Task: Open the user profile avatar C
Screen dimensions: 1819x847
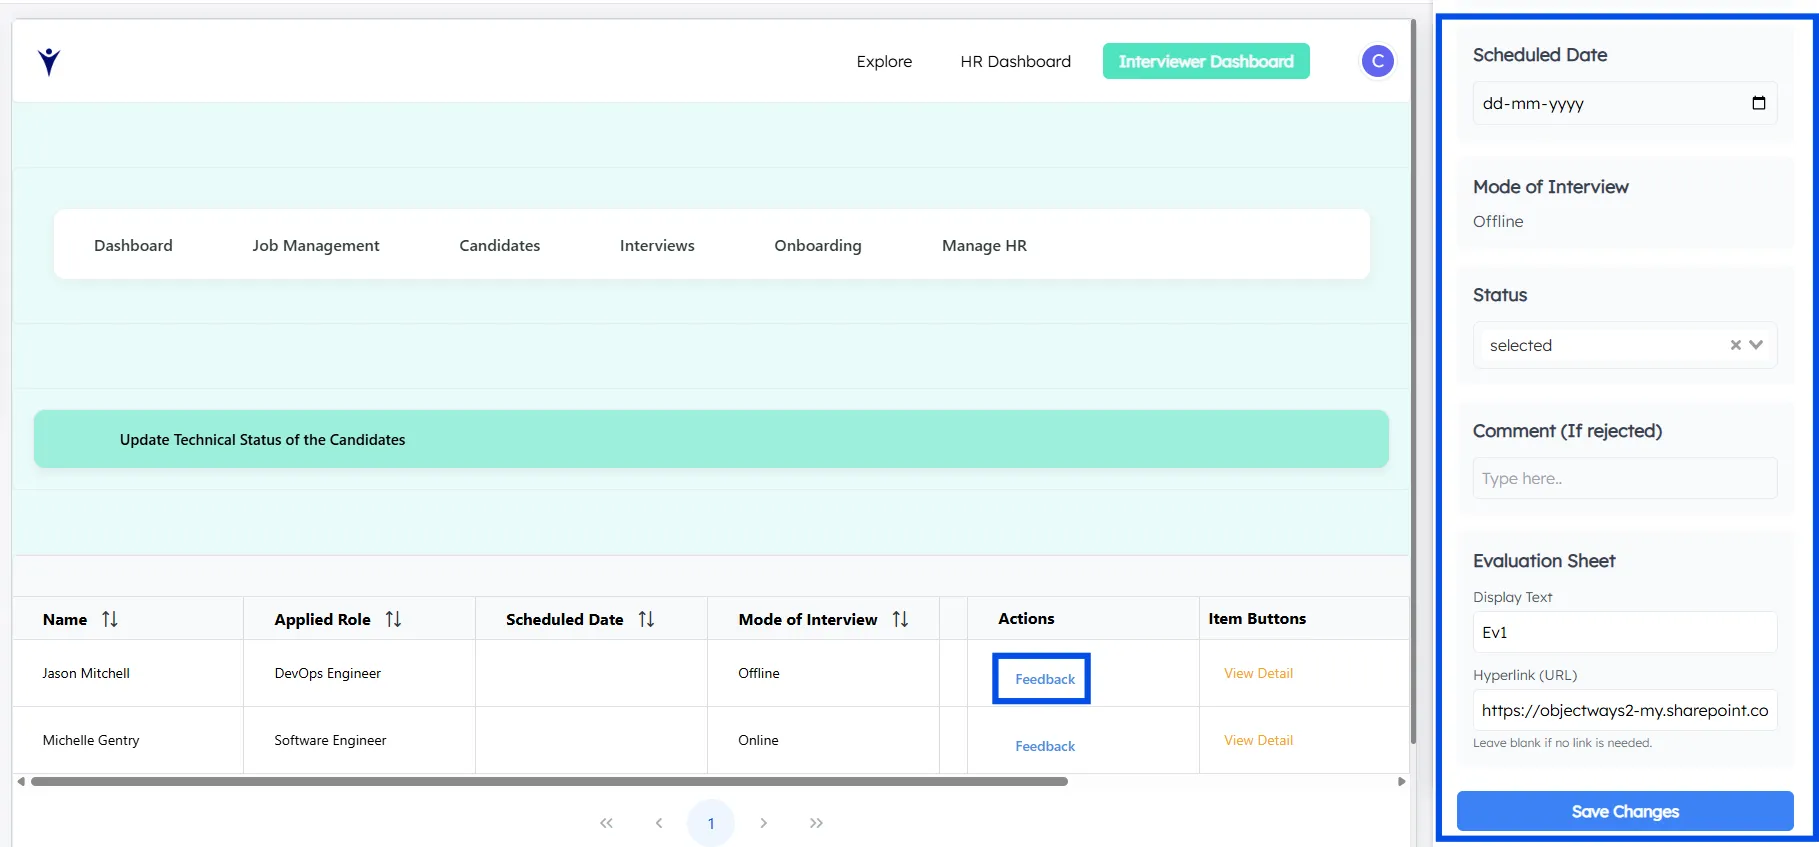Action: point(1377,61)
